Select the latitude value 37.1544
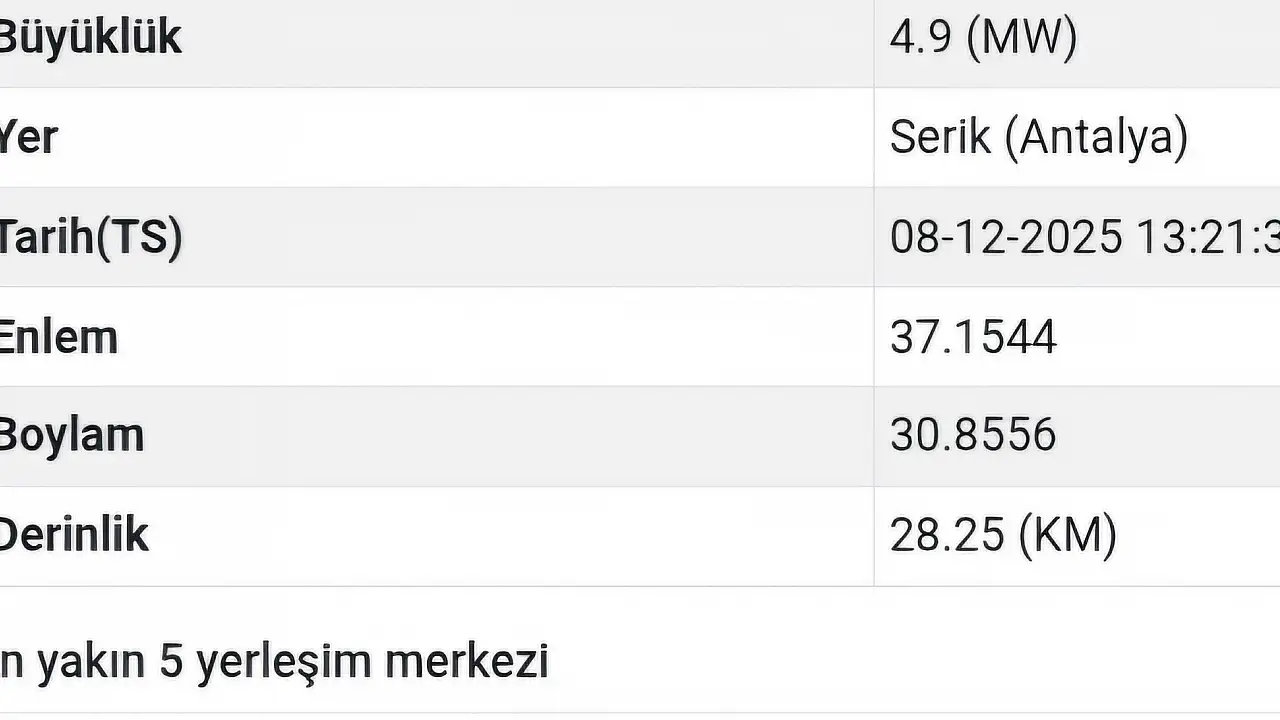The width and height of the screenshot is (1280, 720). [x=973, y=337]
